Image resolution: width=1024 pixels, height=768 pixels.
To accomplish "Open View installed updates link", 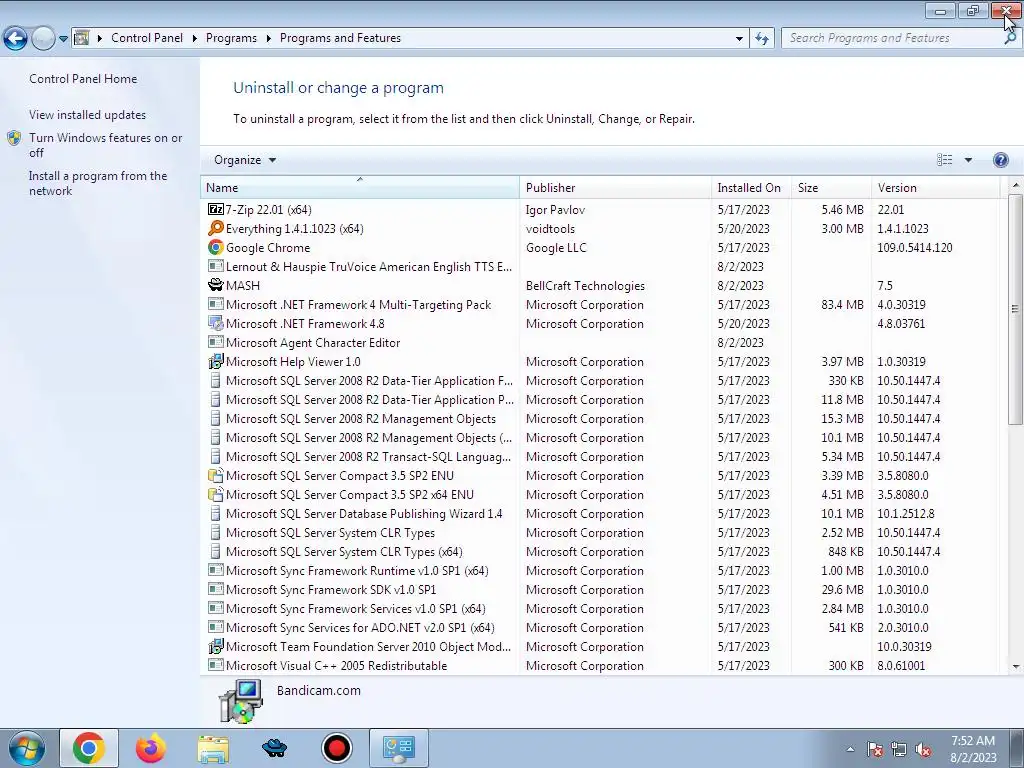I will (88, 115).
